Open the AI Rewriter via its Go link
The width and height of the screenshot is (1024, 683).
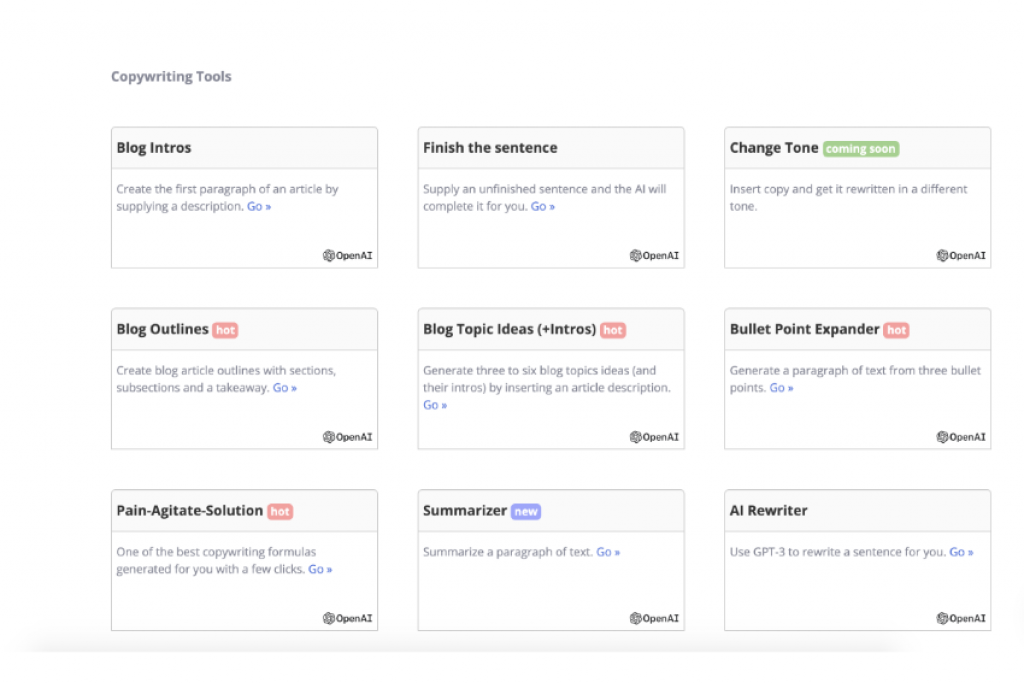[x=961, y=551]
